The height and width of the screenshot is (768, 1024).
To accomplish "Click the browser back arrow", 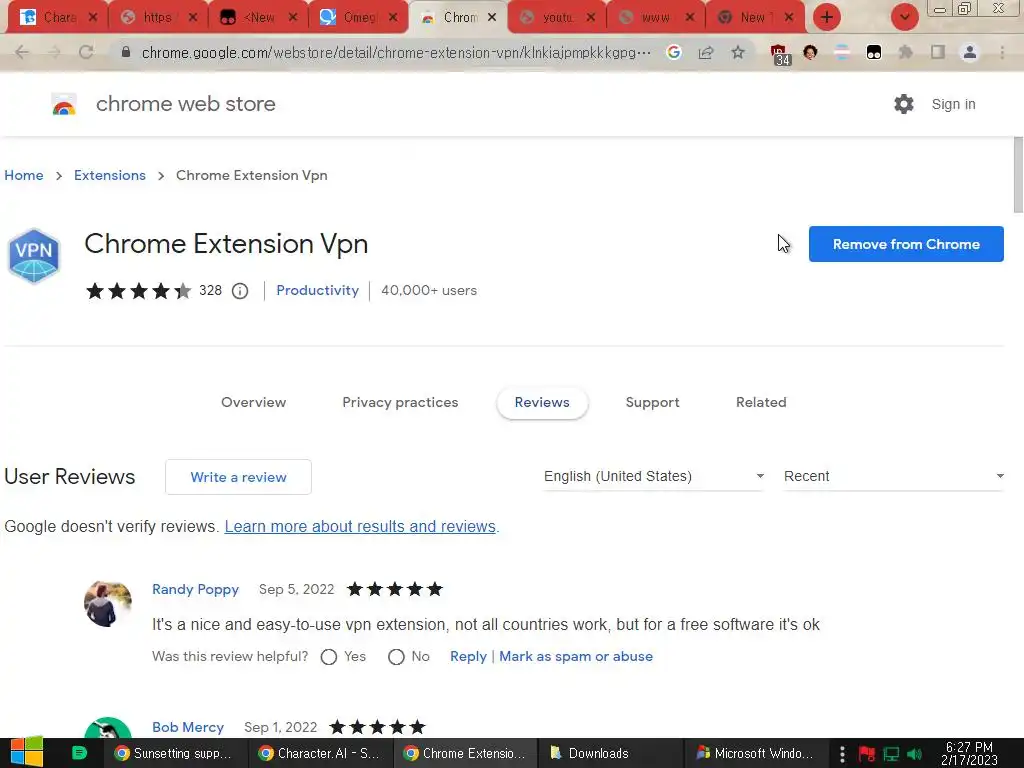I will click(22, 52).
